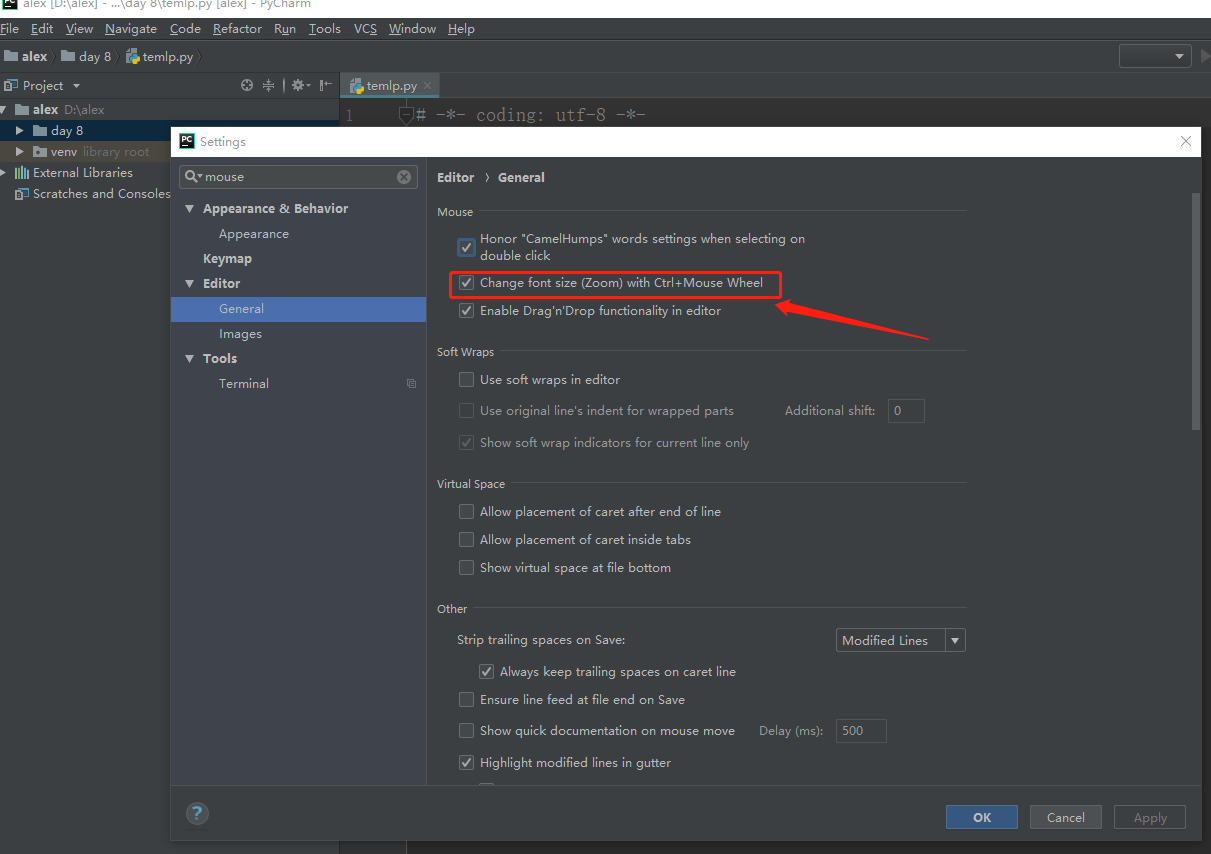Image resolution: width=1211 pixels, height=854 pixels.
Task: Click the PyCharm logo in Settings title
Action: tap(187, 142)
